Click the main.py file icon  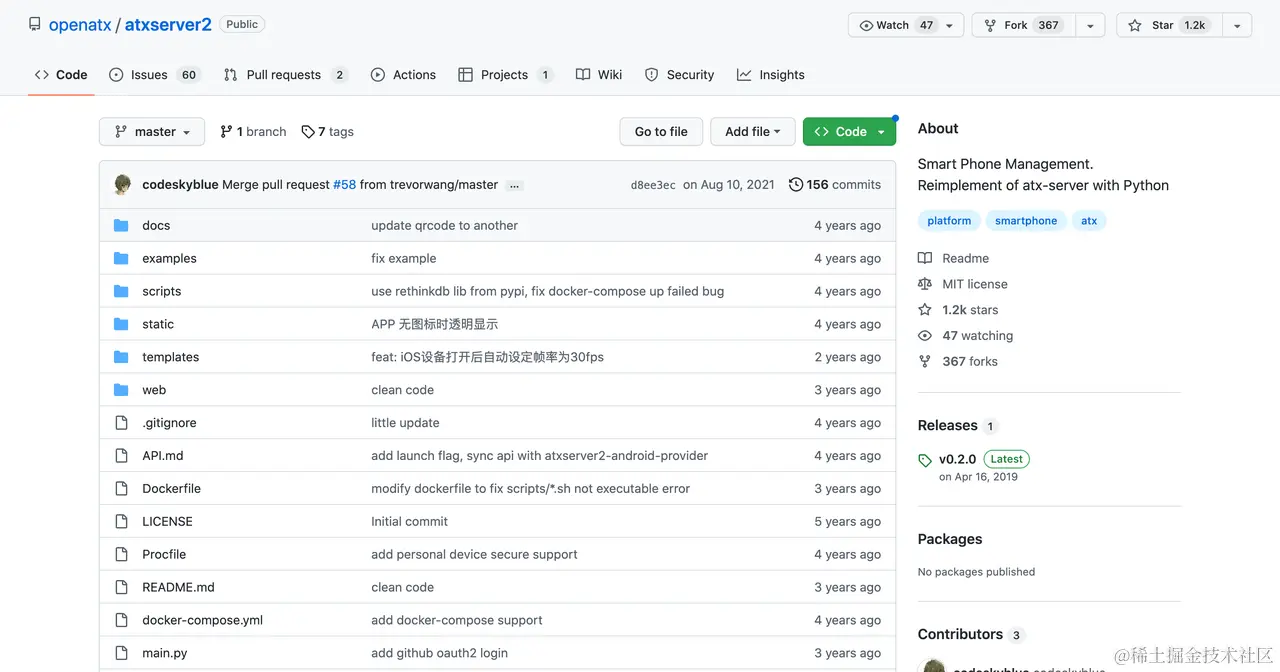point(121,653)
